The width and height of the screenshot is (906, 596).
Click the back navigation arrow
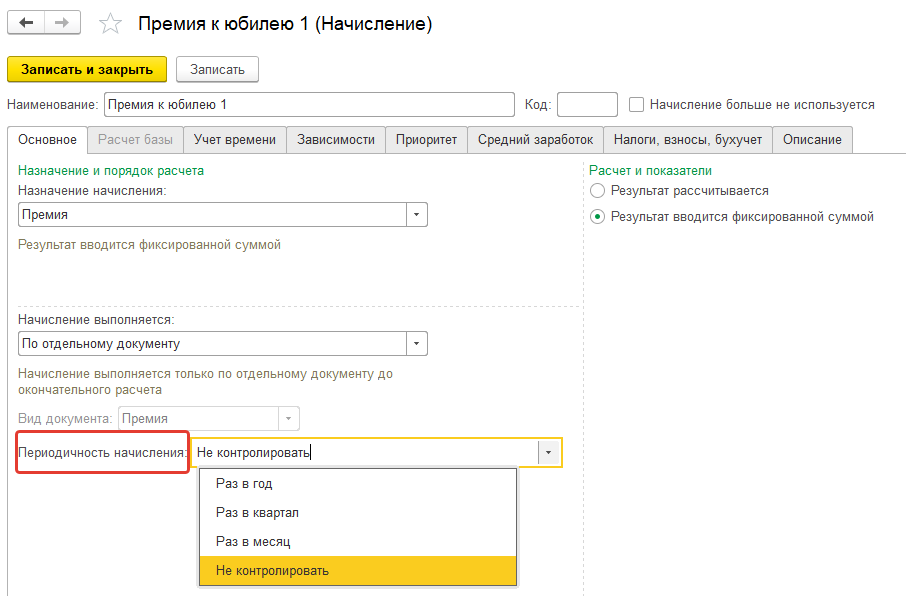pyautogui.click(x=26, y=22)
